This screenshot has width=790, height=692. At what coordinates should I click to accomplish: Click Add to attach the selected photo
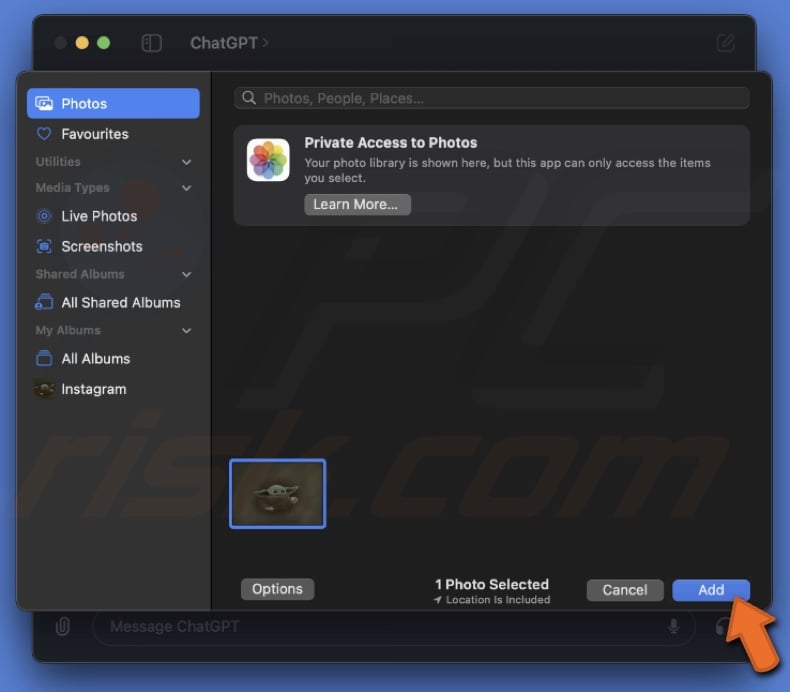[x=711, y=590]
